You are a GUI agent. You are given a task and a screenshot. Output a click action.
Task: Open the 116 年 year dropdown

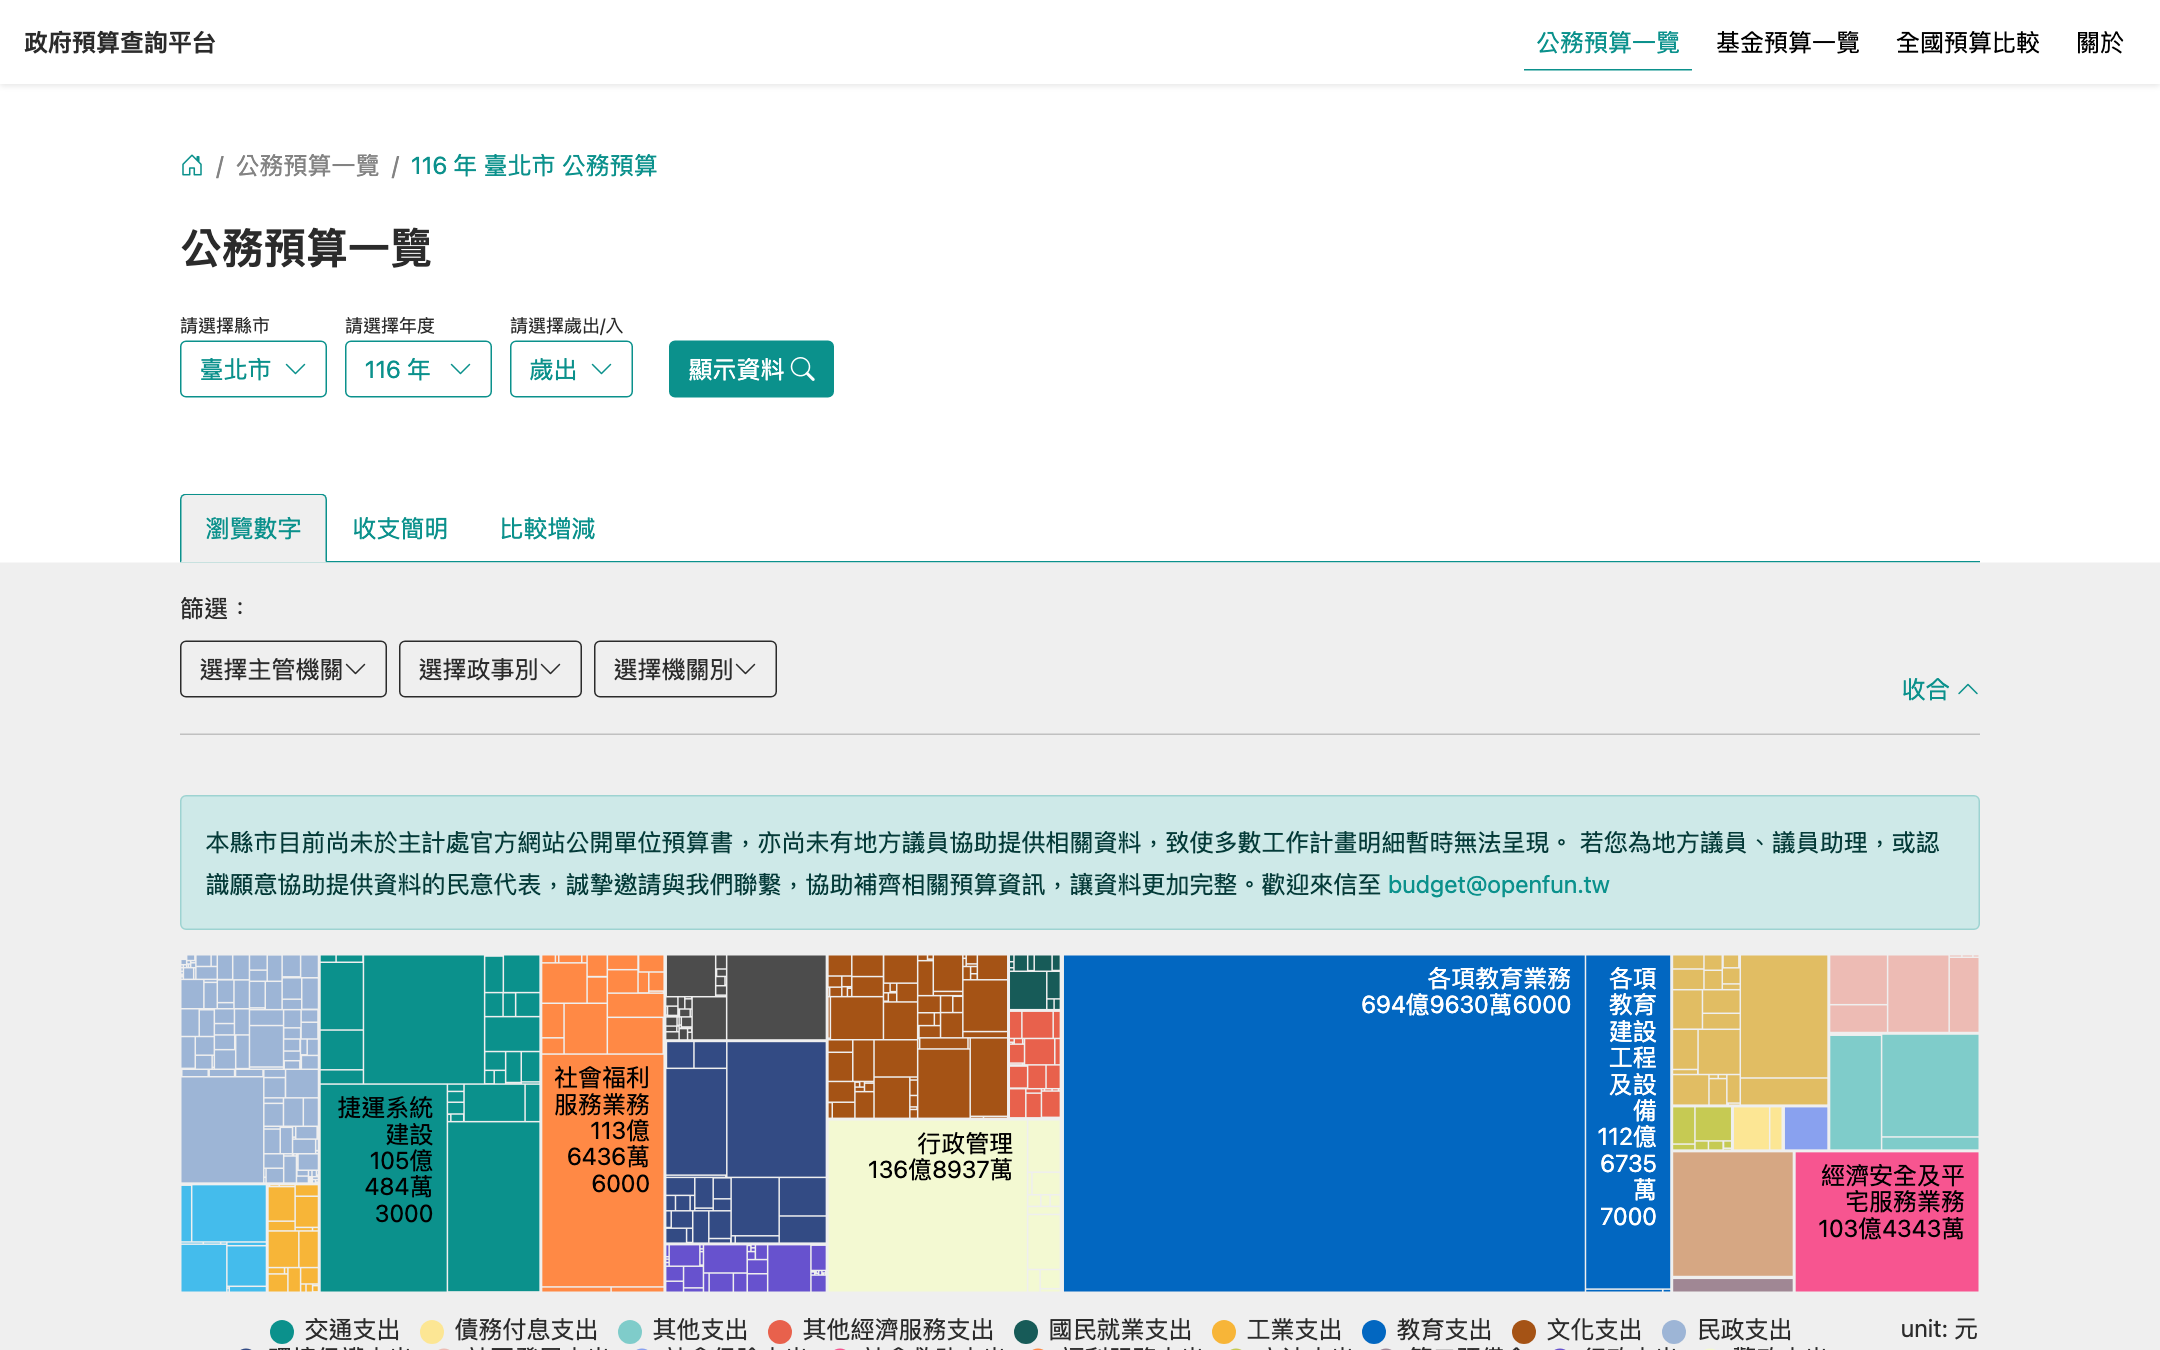click(x=418, y=369)
